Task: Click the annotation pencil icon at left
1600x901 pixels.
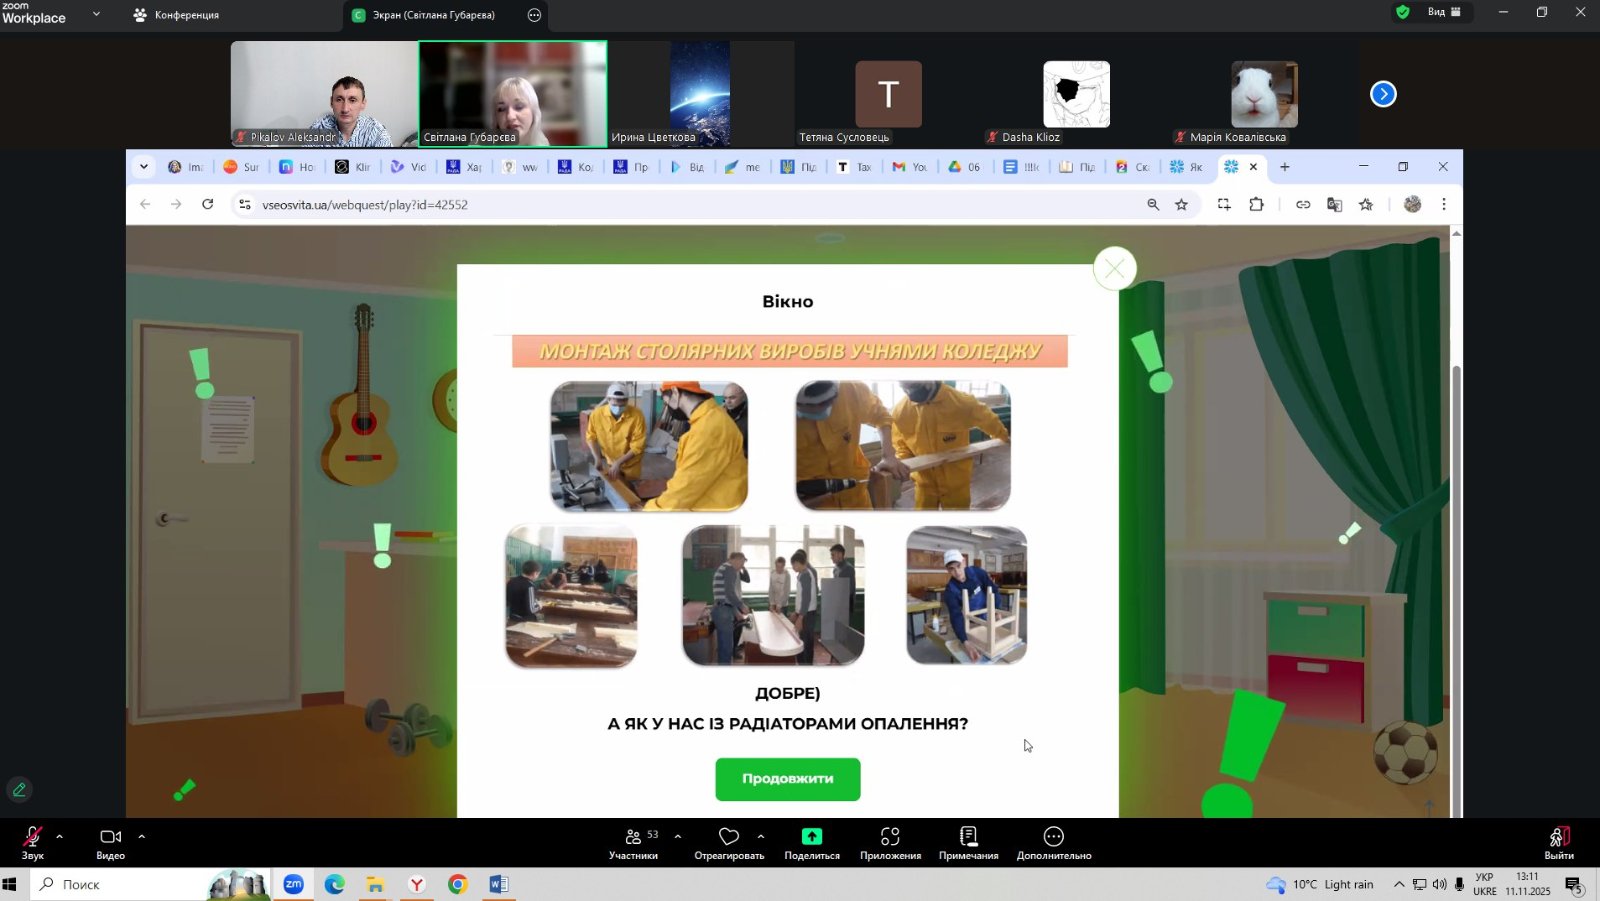Action: coord(19,790)
